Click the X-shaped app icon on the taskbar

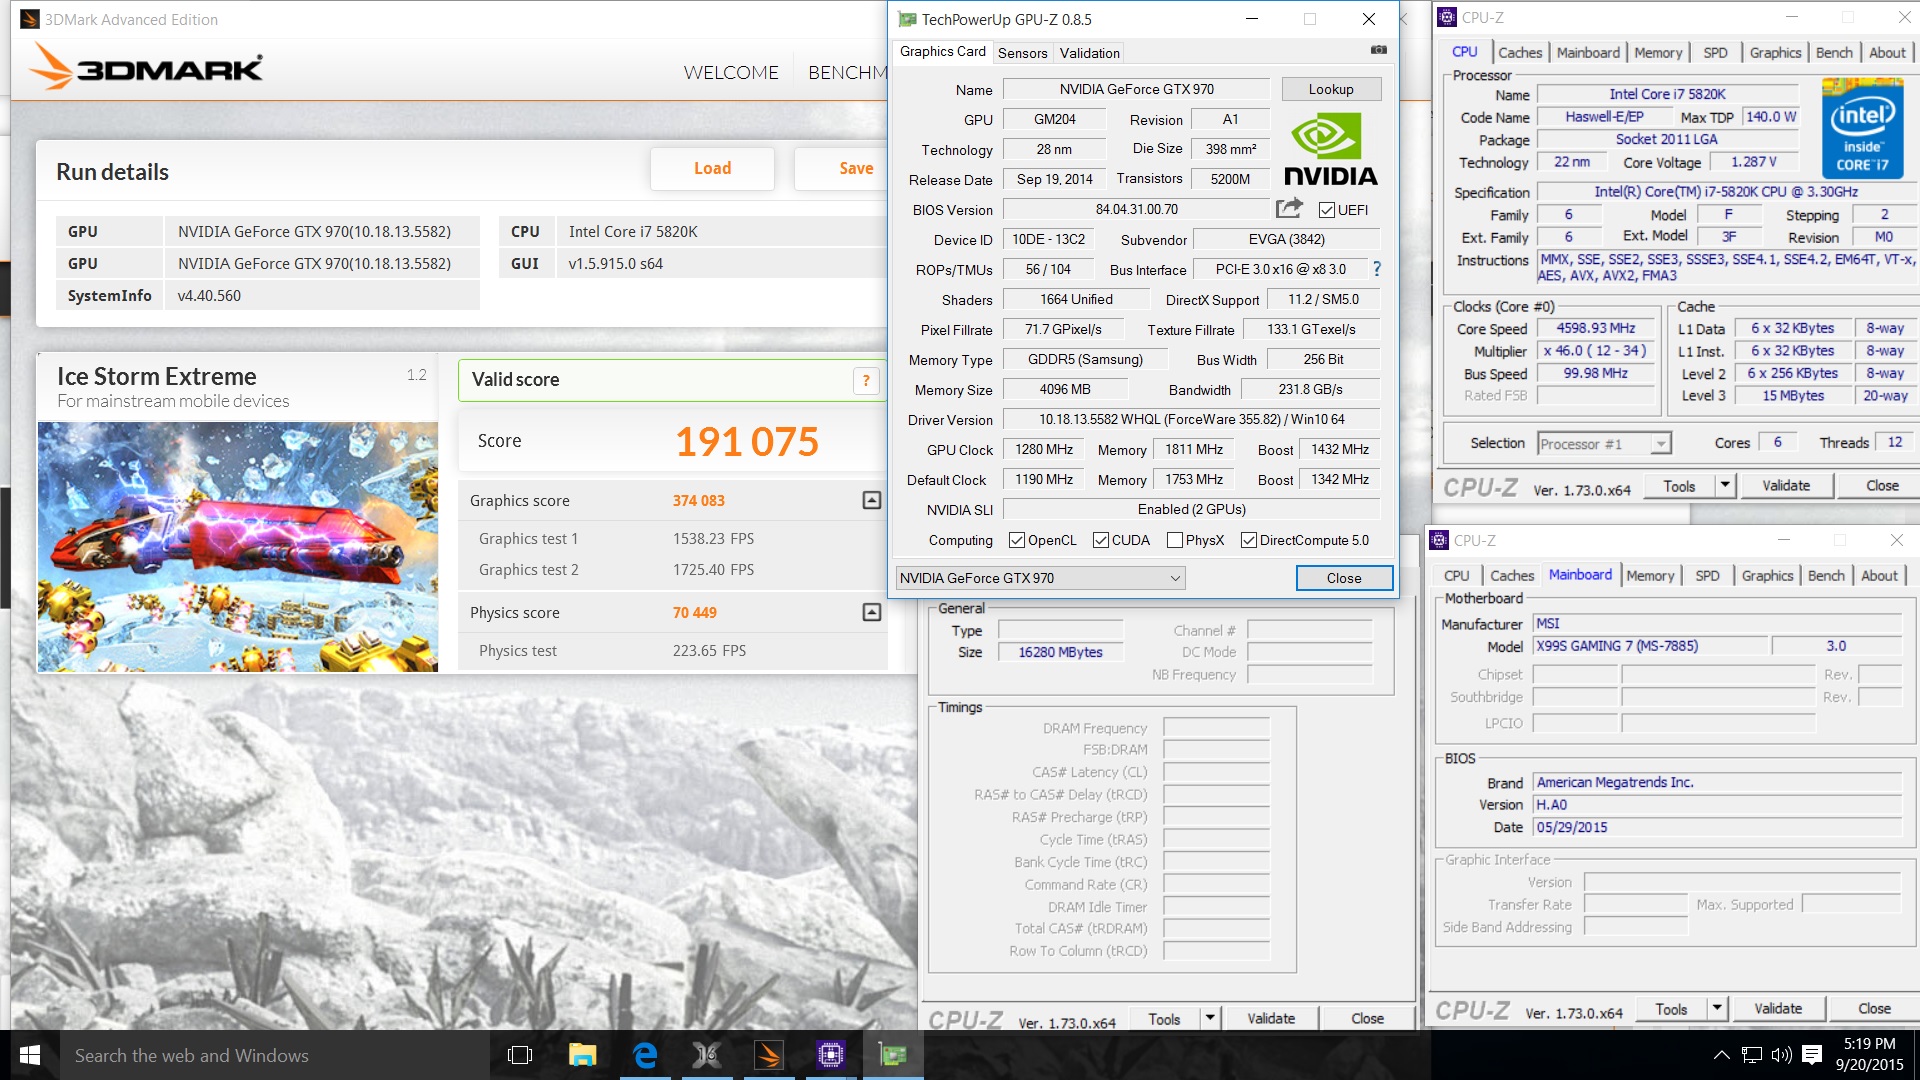[706, 1055]
